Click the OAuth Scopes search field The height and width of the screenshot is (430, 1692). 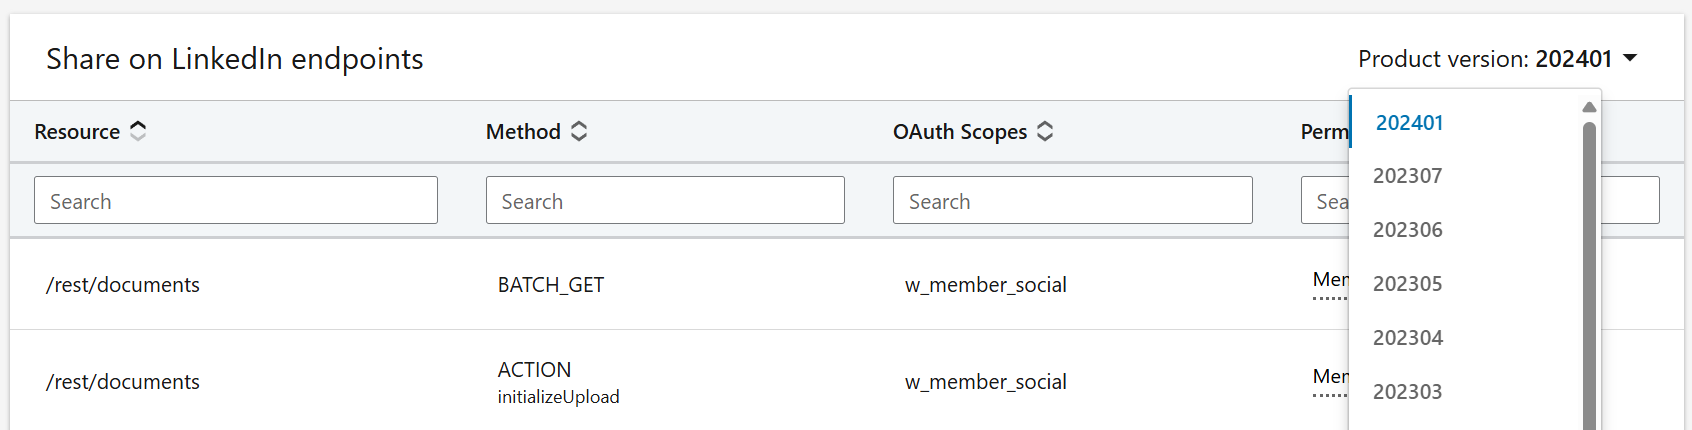click(x=1072, y=201)
